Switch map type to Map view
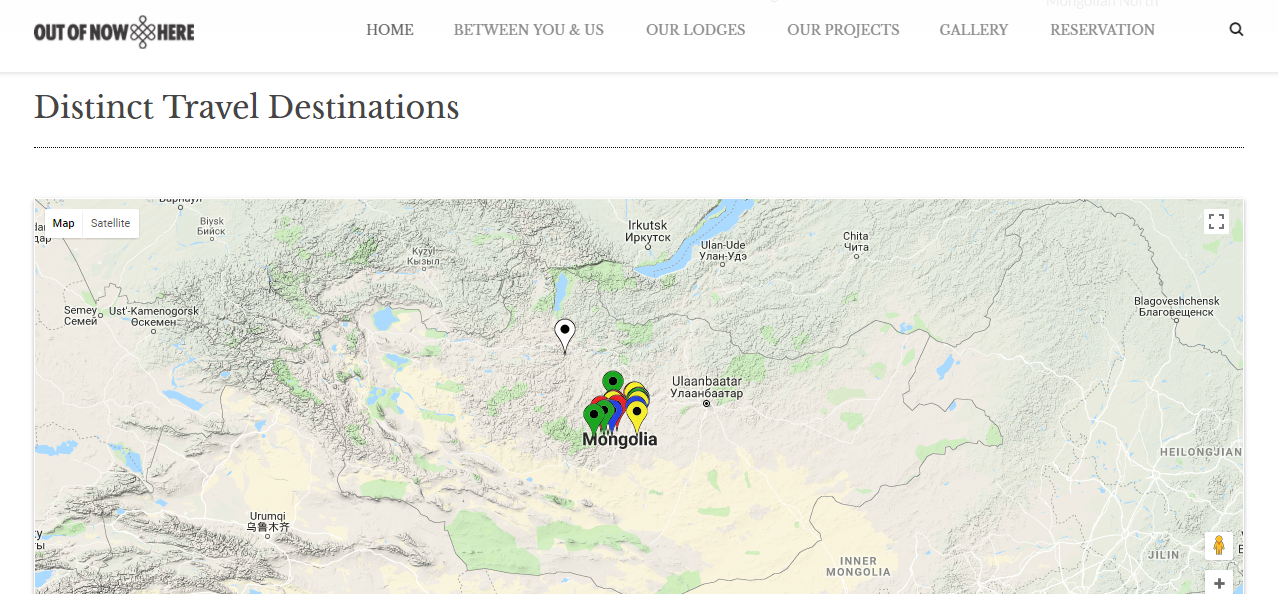This screenshot has height=594, width=1278. pyautogui.click(x=64, y=223)
